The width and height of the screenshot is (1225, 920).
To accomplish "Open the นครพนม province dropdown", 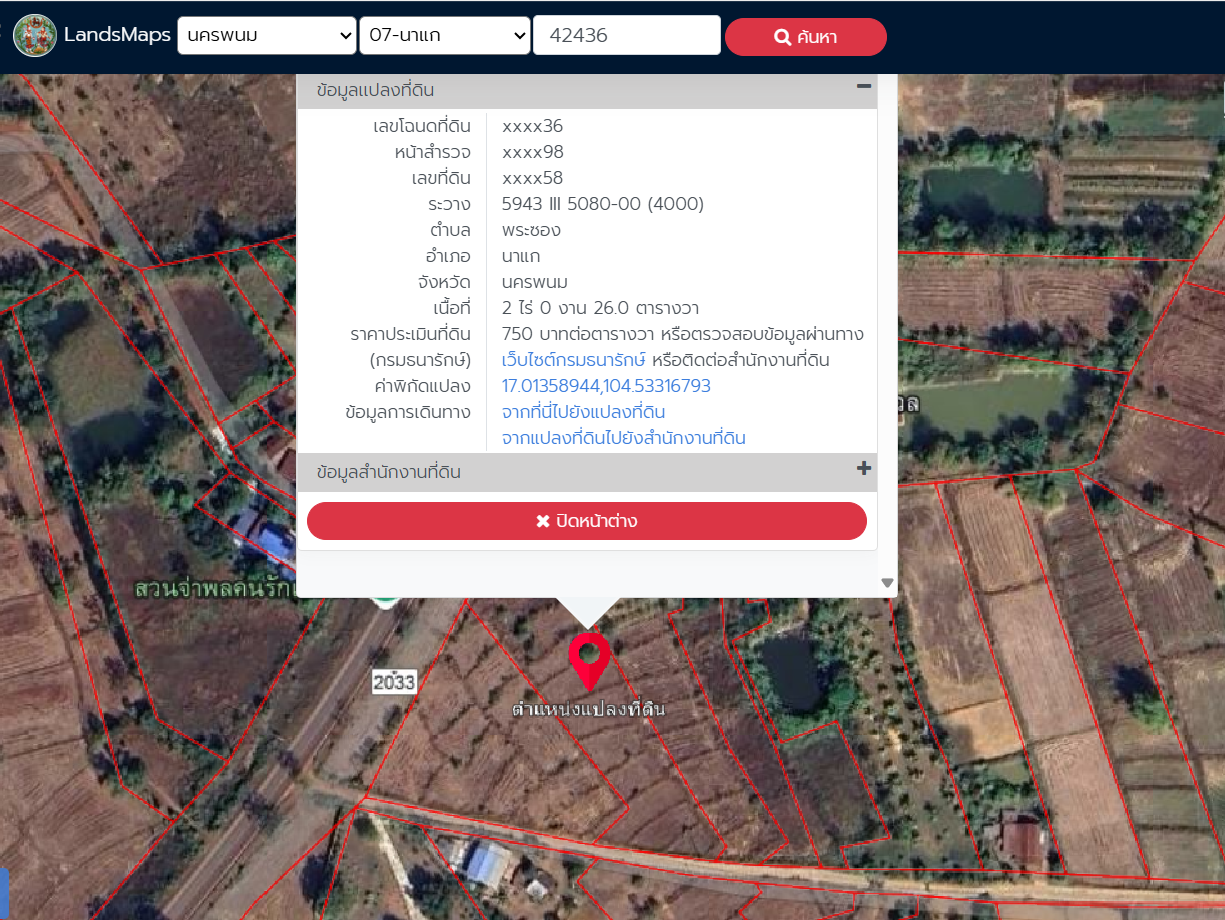I will [267, 36].
